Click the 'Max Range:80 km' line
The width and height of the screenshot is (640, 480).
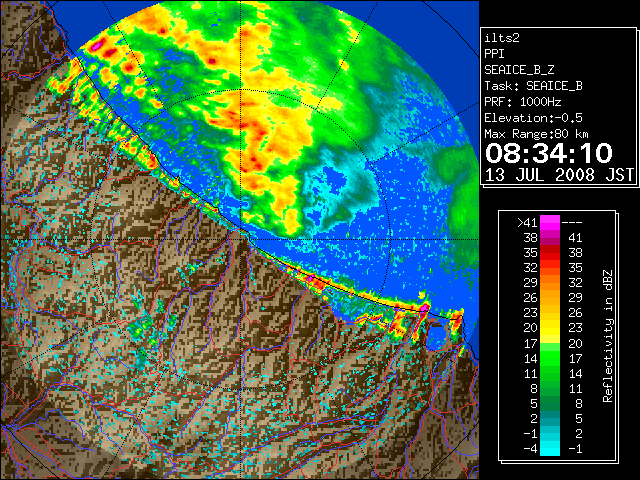pyautogui.click(x=536, y=134)
